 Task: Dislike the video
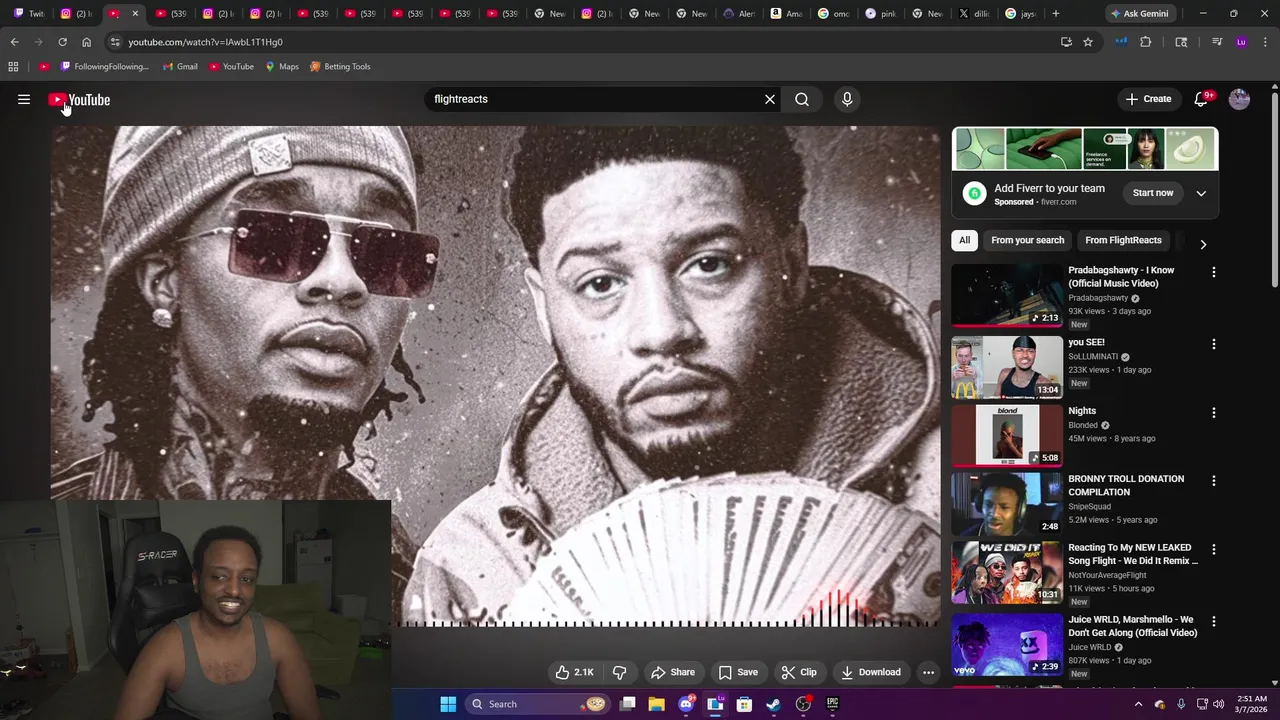click(619, 672)
